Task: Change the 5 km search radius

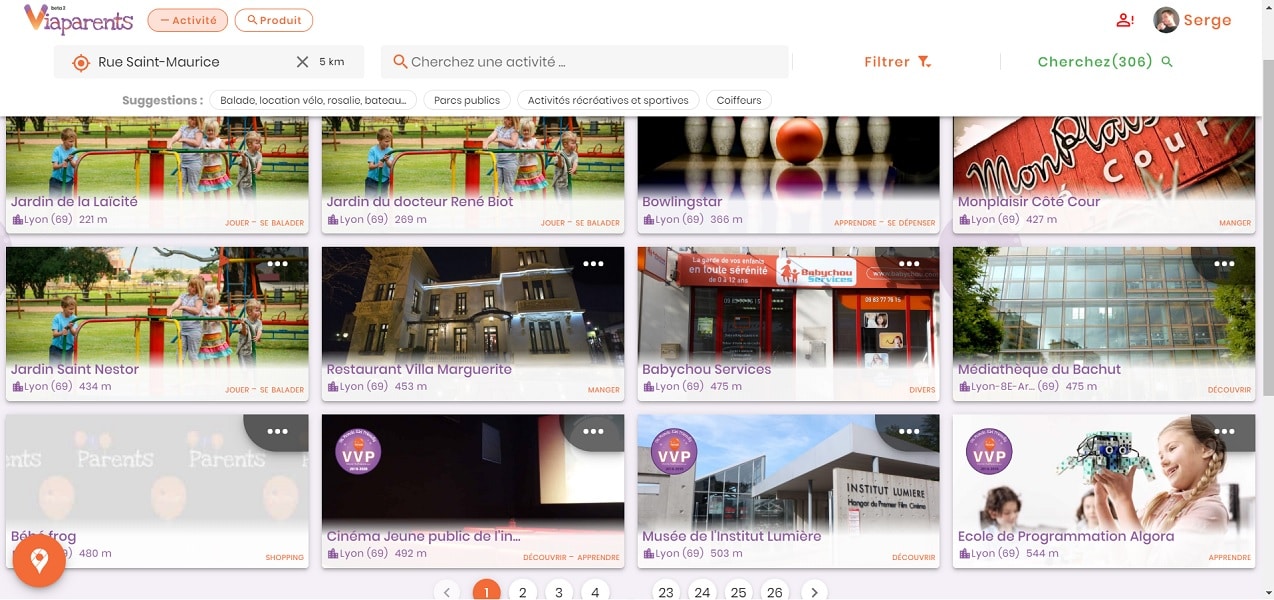Action: click(x=332, y=62)
